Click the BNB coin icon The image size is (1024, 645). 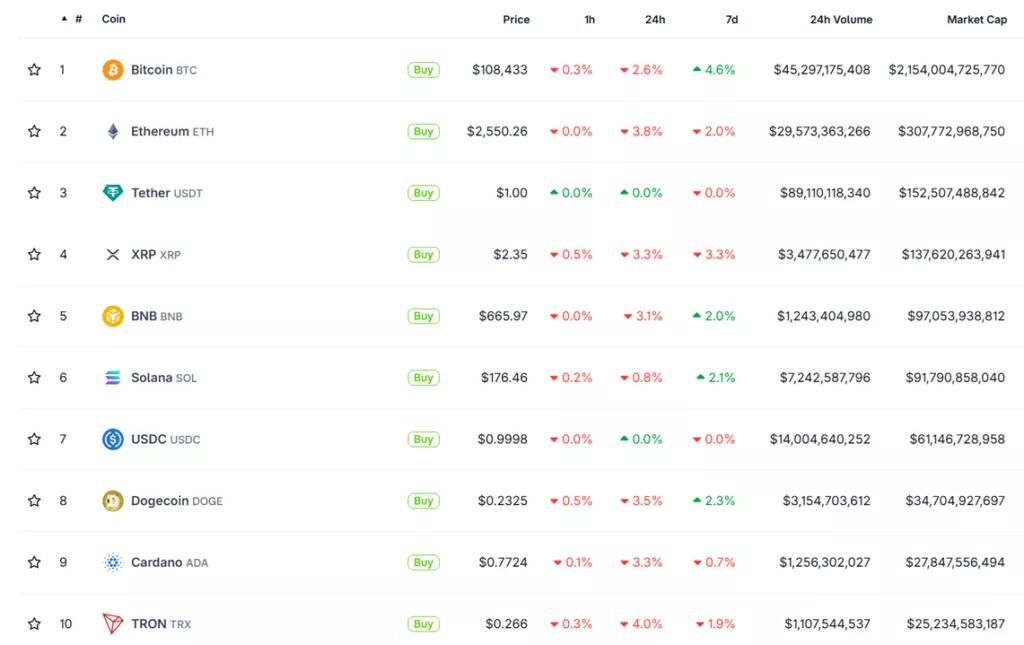tap(113, 316)
